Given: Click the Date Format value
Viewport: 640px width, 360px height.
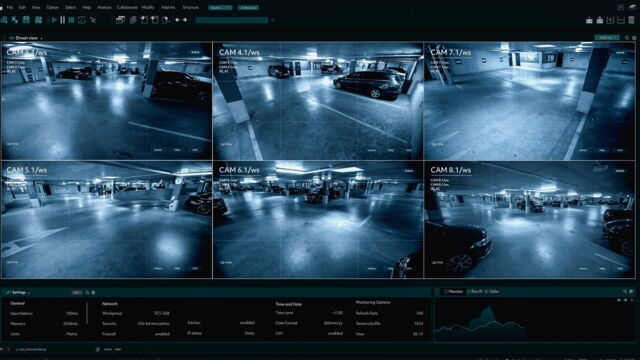Looking at the screenshot, I should 333,323.
